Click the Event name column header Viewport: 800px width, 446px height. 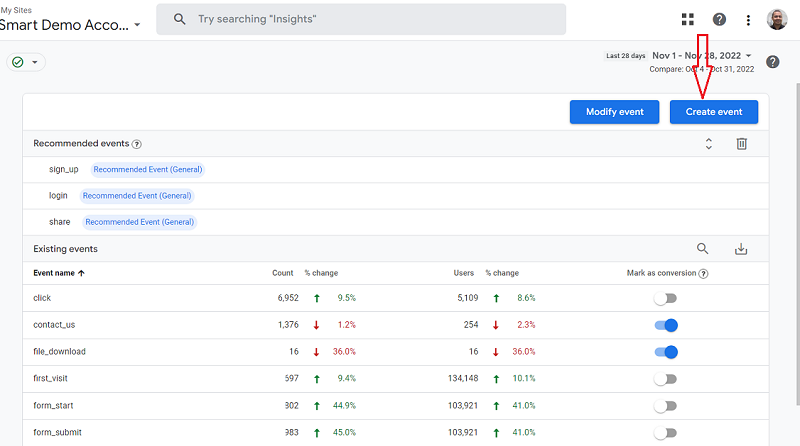pyautogui.click(x=54, y=273)
